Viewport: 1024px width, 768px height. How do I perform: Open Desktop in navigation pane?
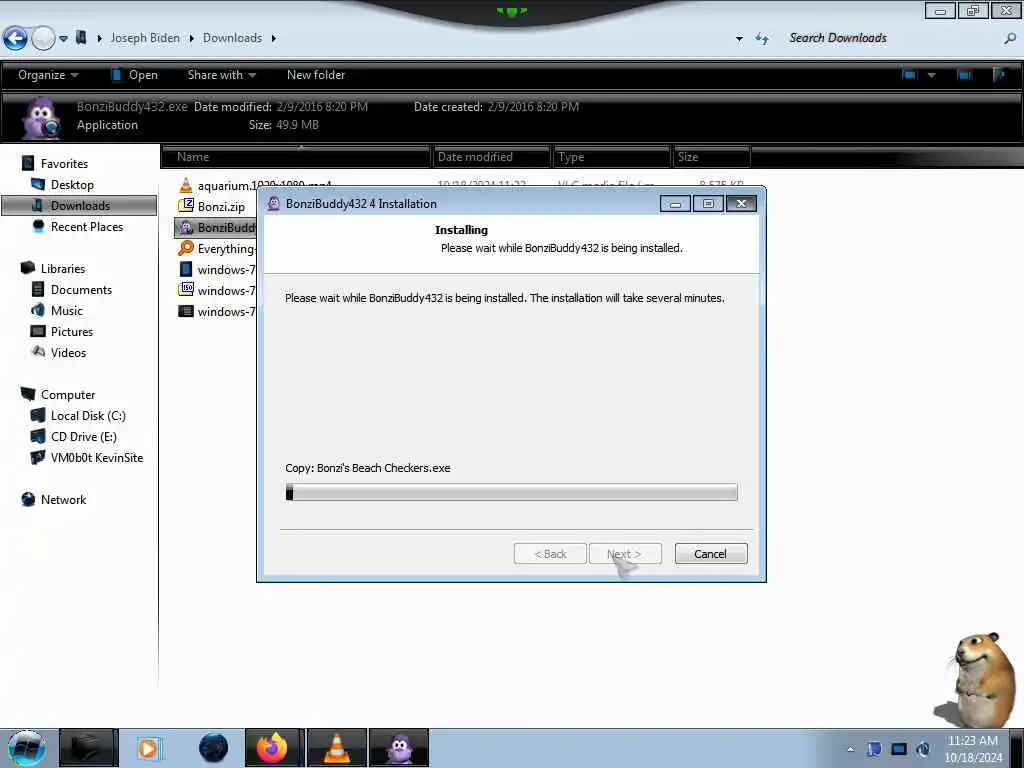click(x=72, y=185)
